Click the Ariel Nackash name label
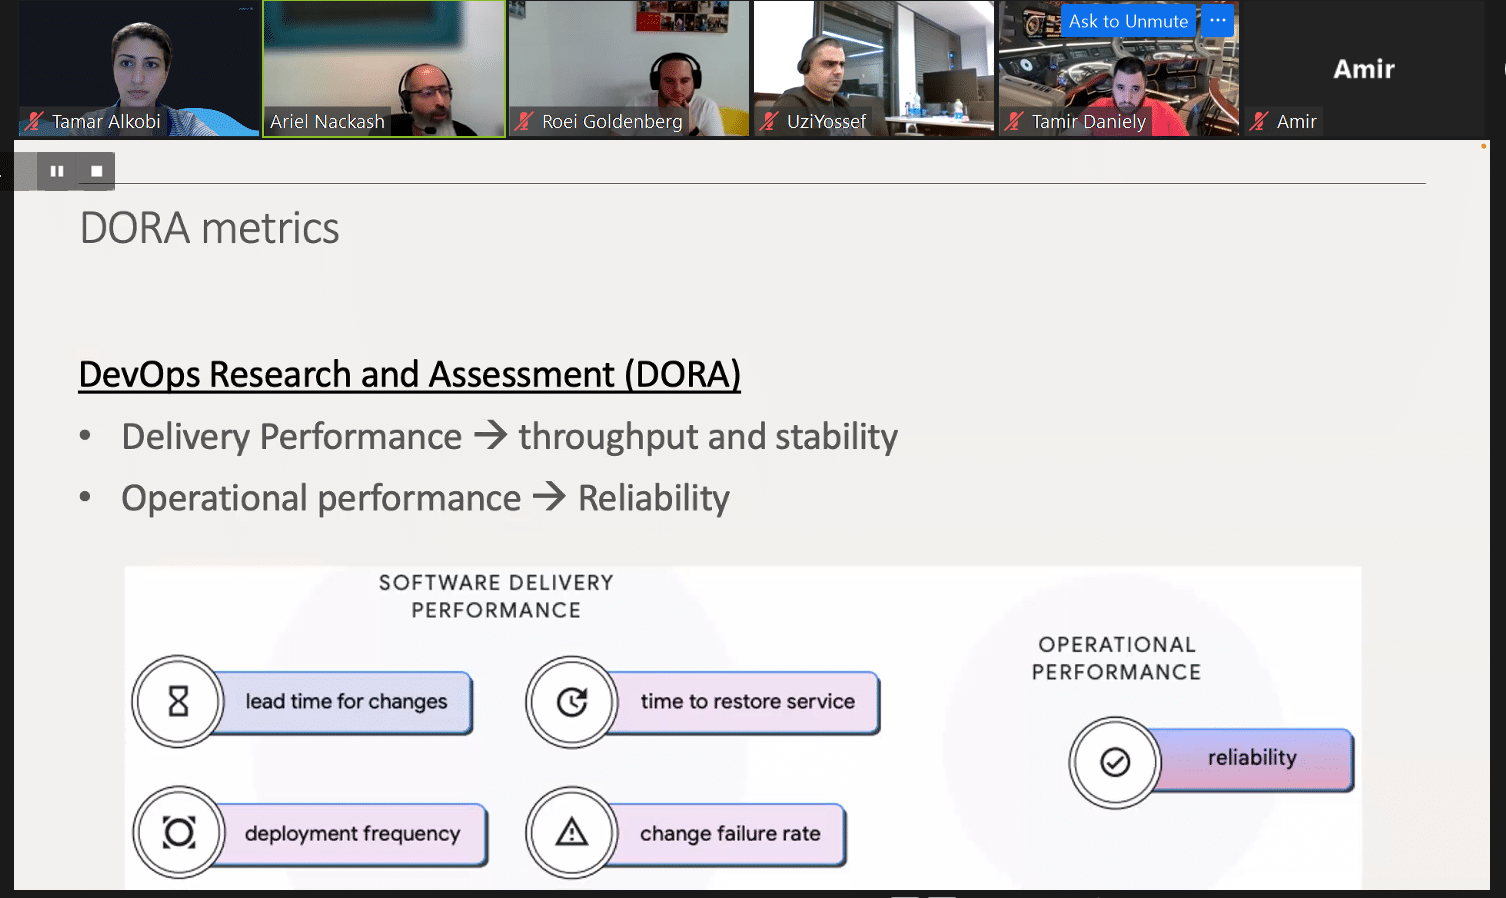The image size is (1506, 898). [327, 121]
